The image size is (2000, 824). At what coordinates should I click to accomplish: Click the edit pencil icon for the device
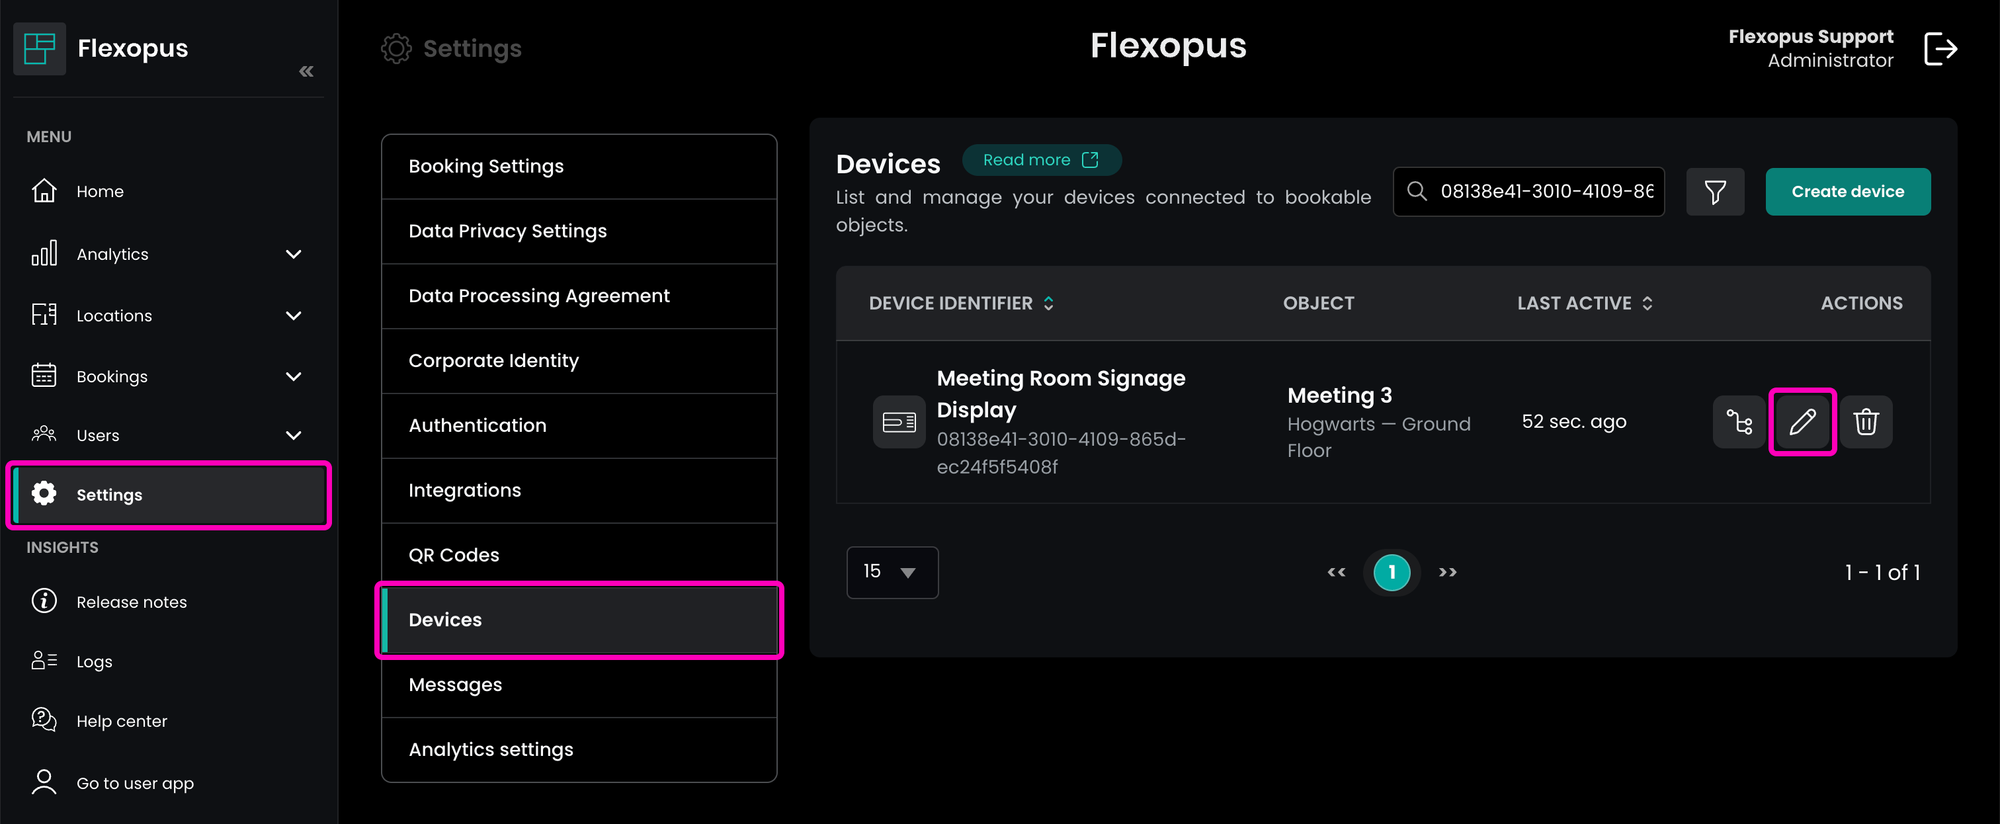tap(1802, 422)
